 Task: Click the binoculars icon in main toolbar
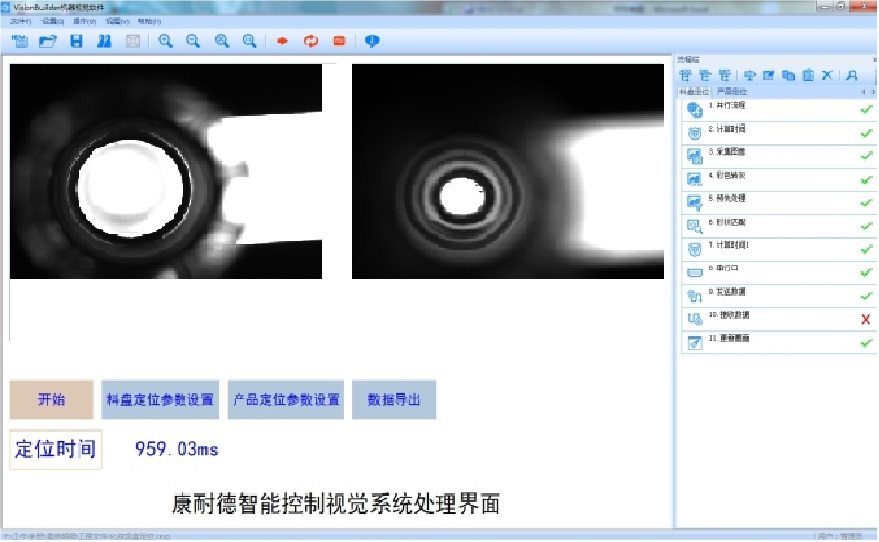pyautogui.click(x=103, y=42)
